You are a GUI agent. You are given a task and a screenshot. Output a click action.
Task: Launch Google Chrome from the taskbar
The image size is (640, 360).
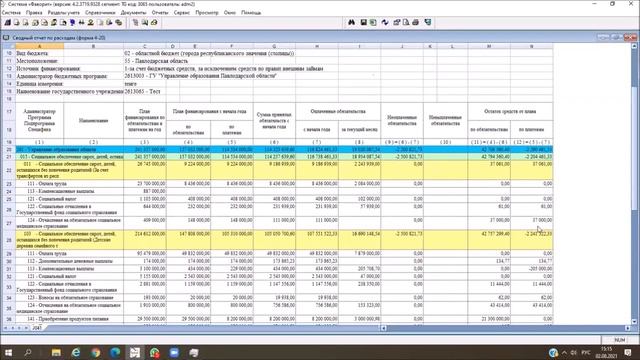coord(96,352)
